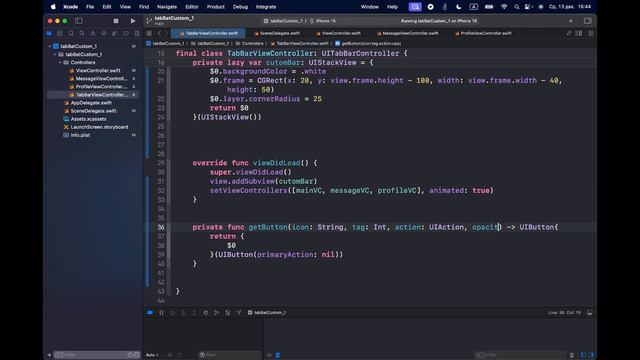This screenshot has height=360, width=640.
Task: Toggle the variables view pane button
Action: click(x=583, y=355)
